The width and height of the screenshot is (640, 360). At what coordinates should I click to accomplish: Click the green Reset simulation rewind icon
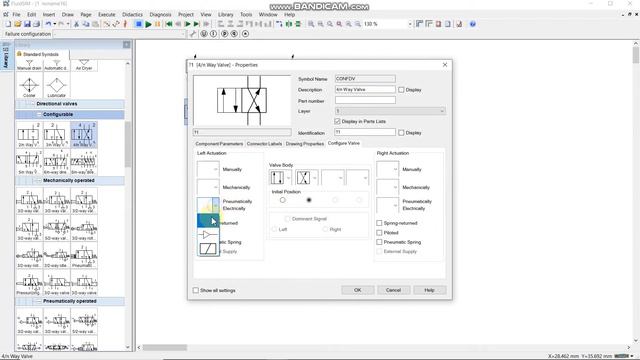coord(169,24)
